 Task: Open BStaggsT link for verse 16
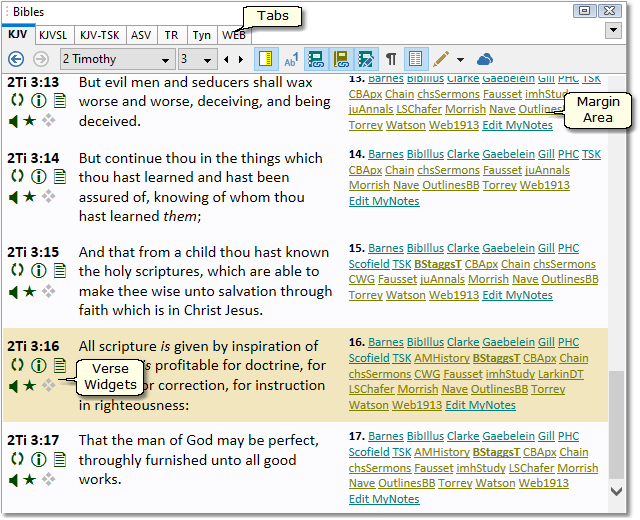point(496,358)
